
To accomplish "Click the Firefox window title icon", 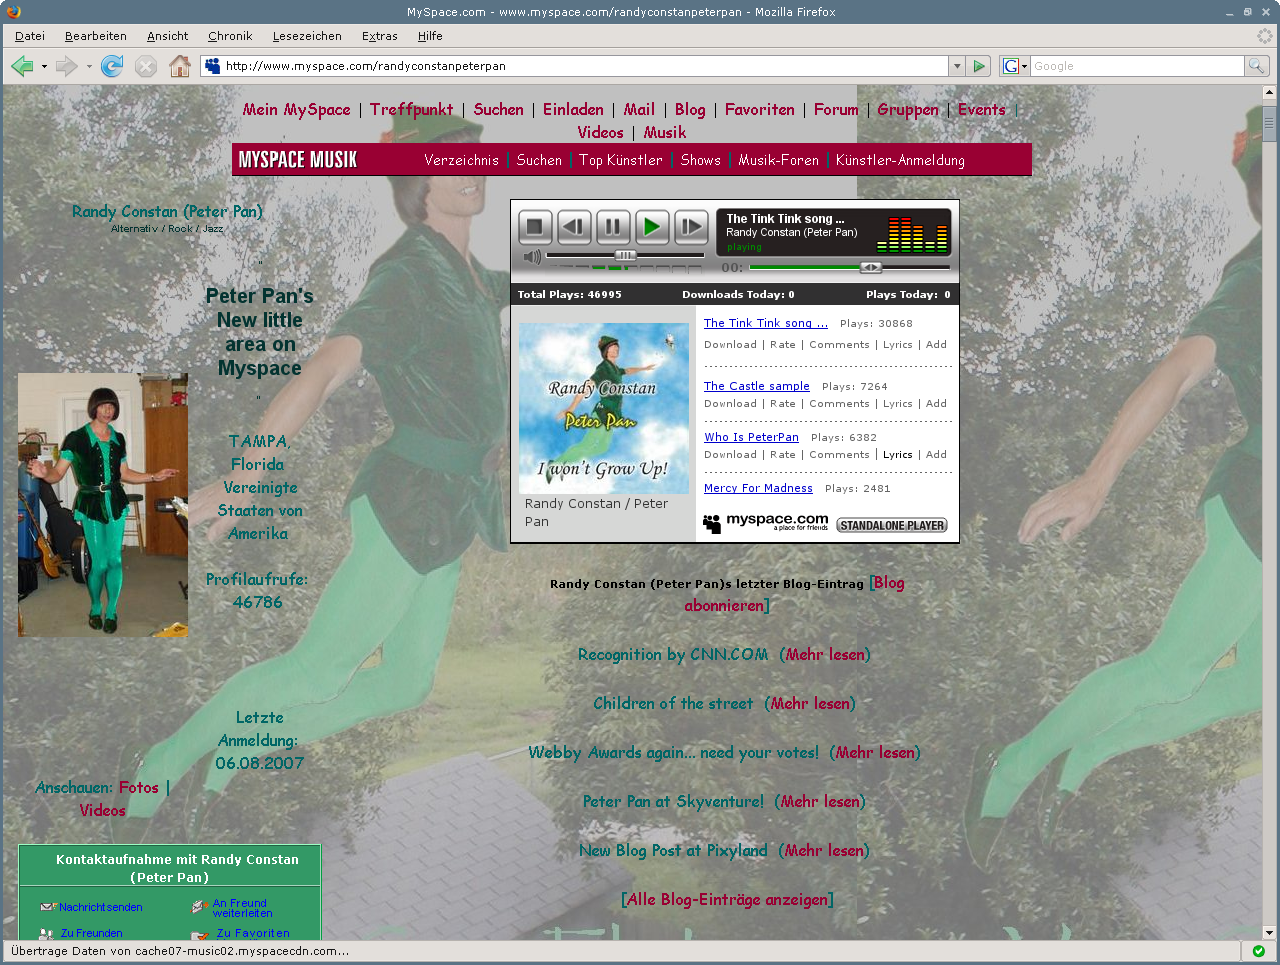I will pos(13,12).
